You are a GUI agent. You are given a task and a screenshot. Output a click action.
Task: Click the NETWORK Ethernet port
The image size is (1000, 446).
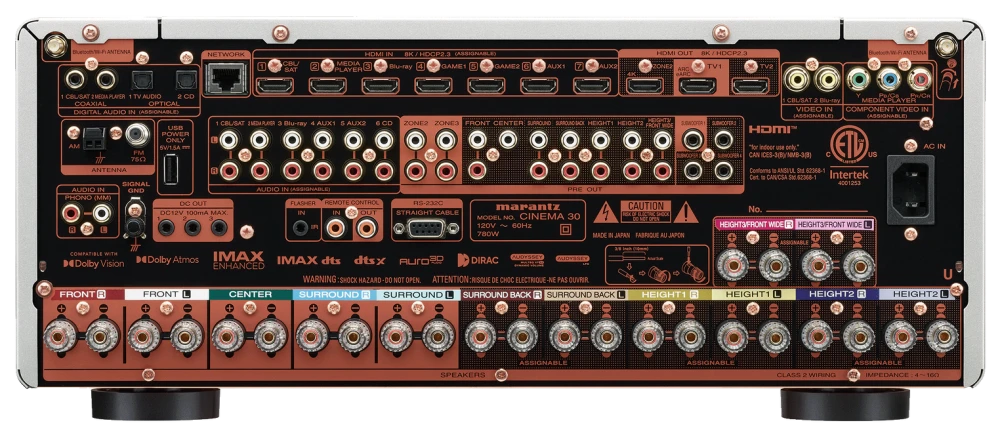228,79
